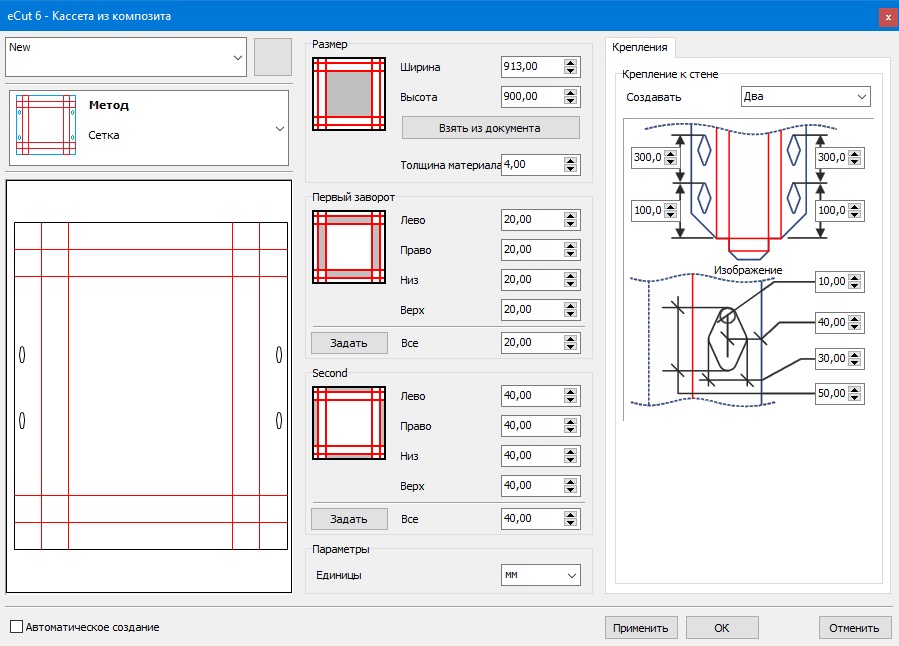Increase Первый заворот Все value

[x=570, y=338]
